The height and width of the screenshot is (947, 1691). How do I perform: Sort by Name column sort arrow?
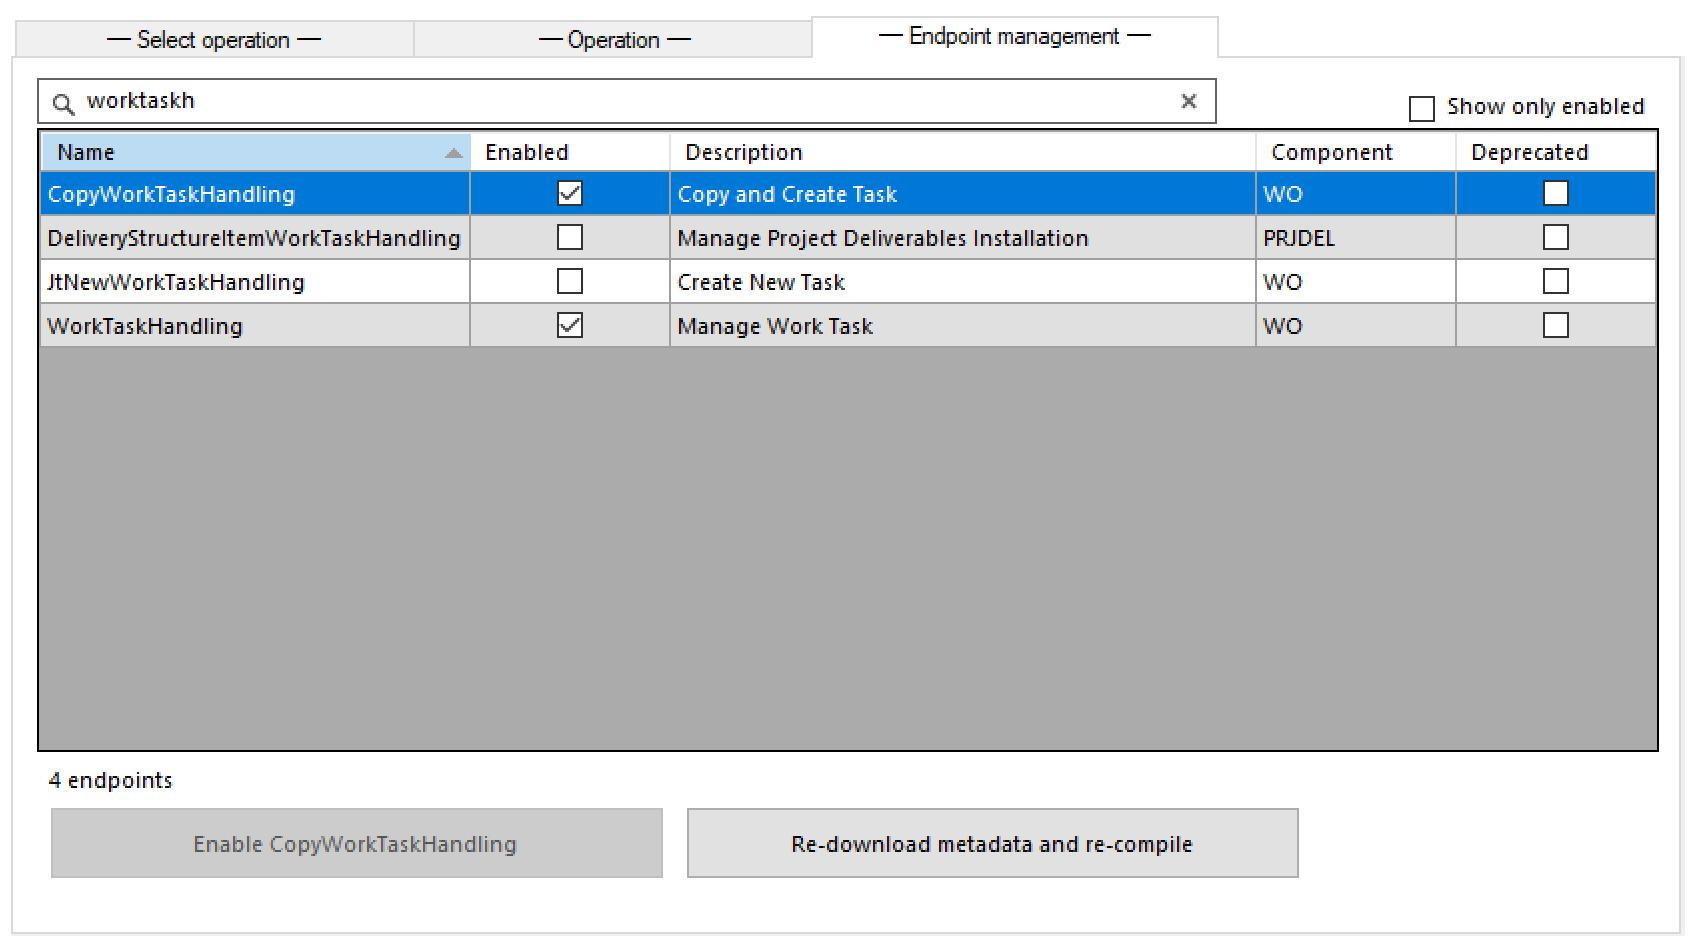(453, 153)
